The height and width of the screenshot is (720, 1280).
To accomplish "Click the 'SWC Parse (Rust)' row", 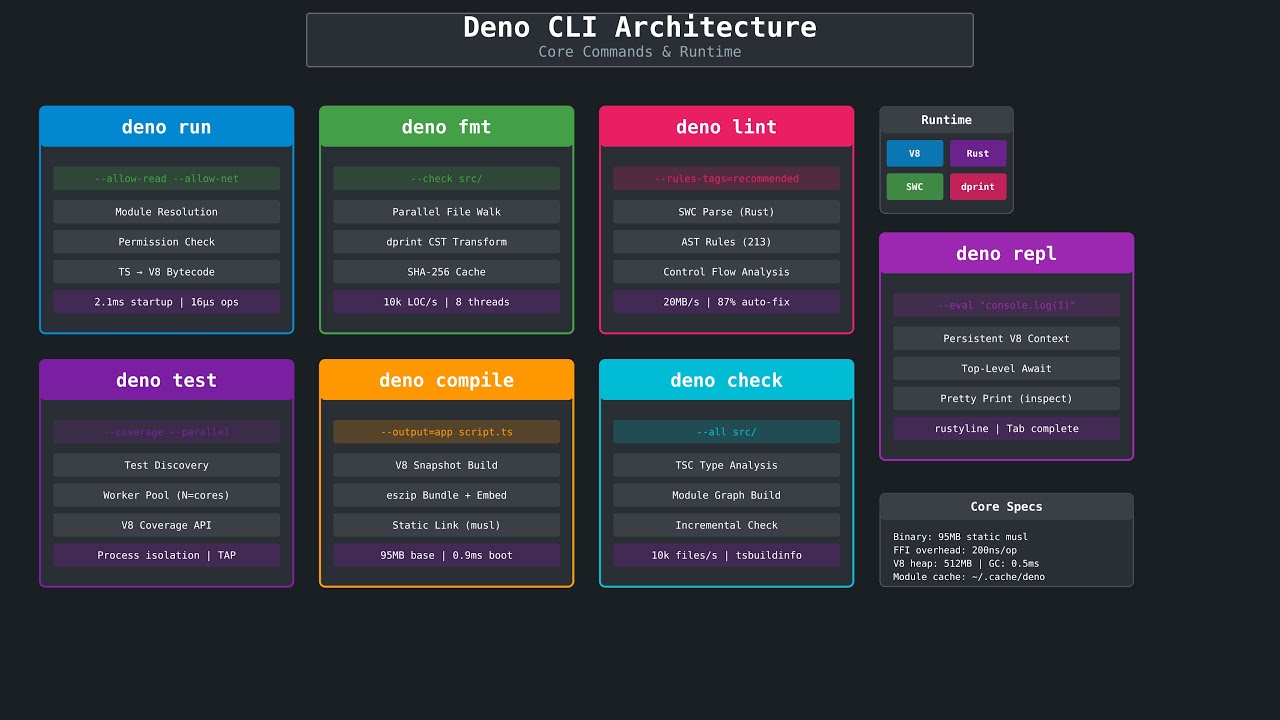I will click(727, 212).
